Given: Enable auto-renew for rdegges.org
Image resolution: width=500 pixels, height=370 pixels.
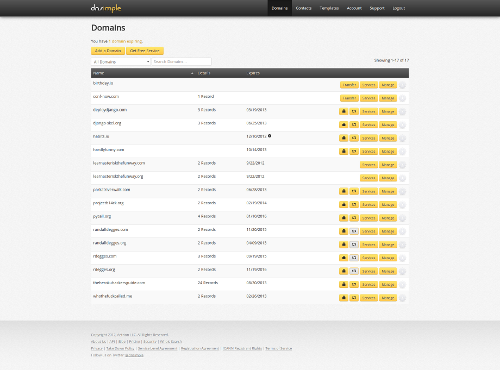Looking at the screenshot, I should (354, 271).
